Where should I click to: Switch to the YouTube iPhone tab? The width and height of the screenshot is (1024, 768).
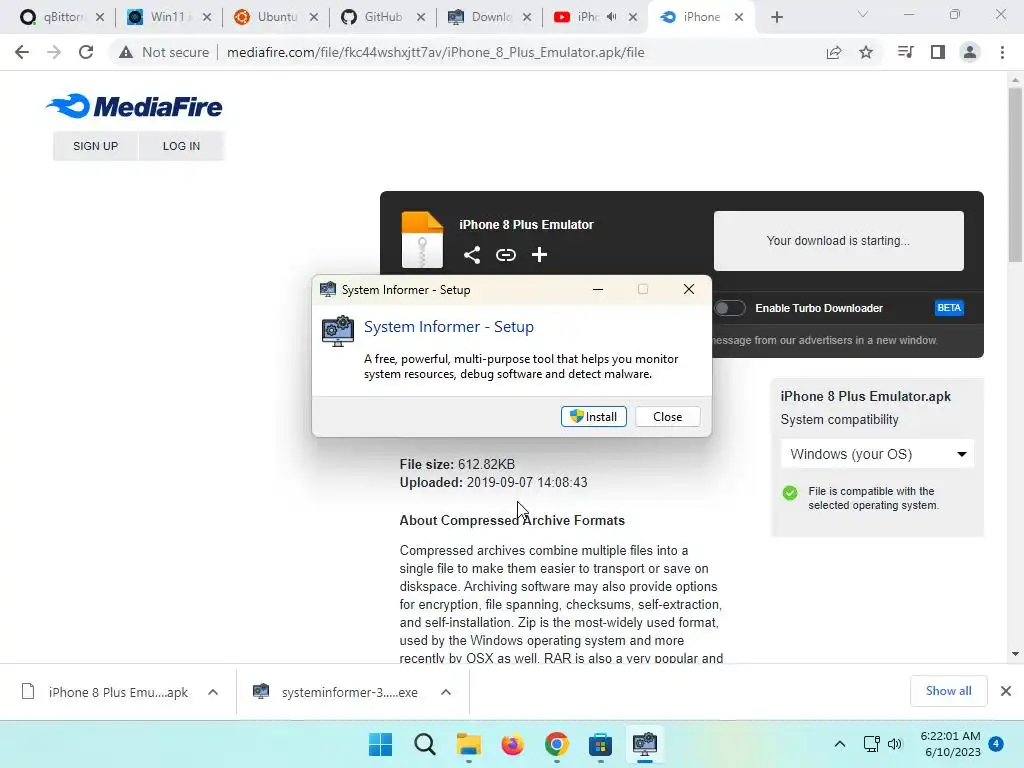[x=577, y=17]
